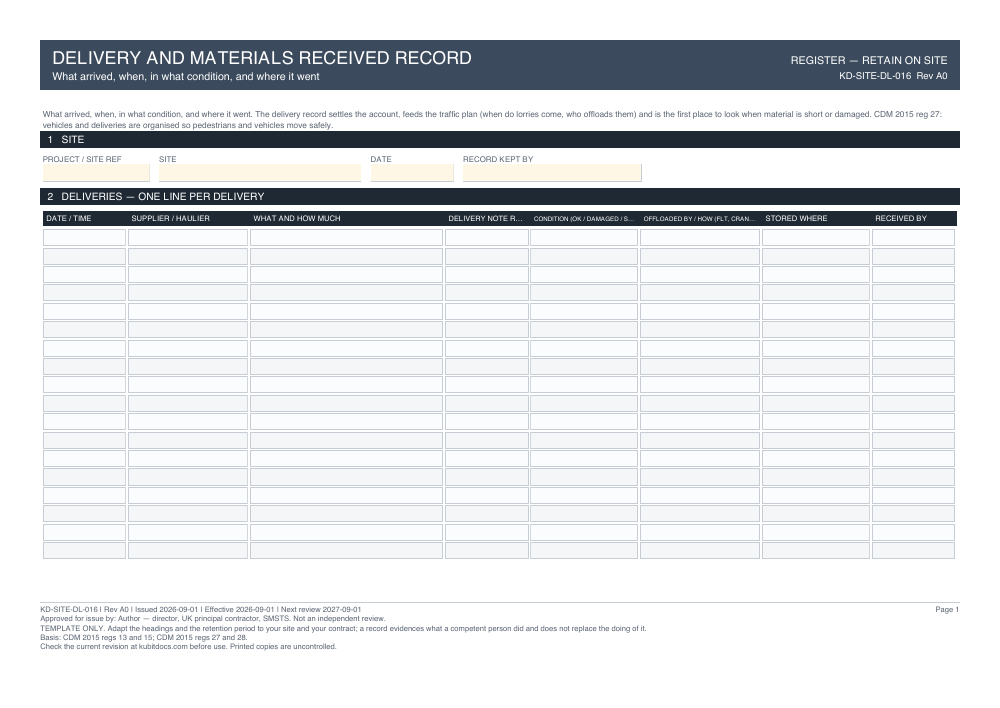Click first-row cell under Condition column

tap(584, 238)
